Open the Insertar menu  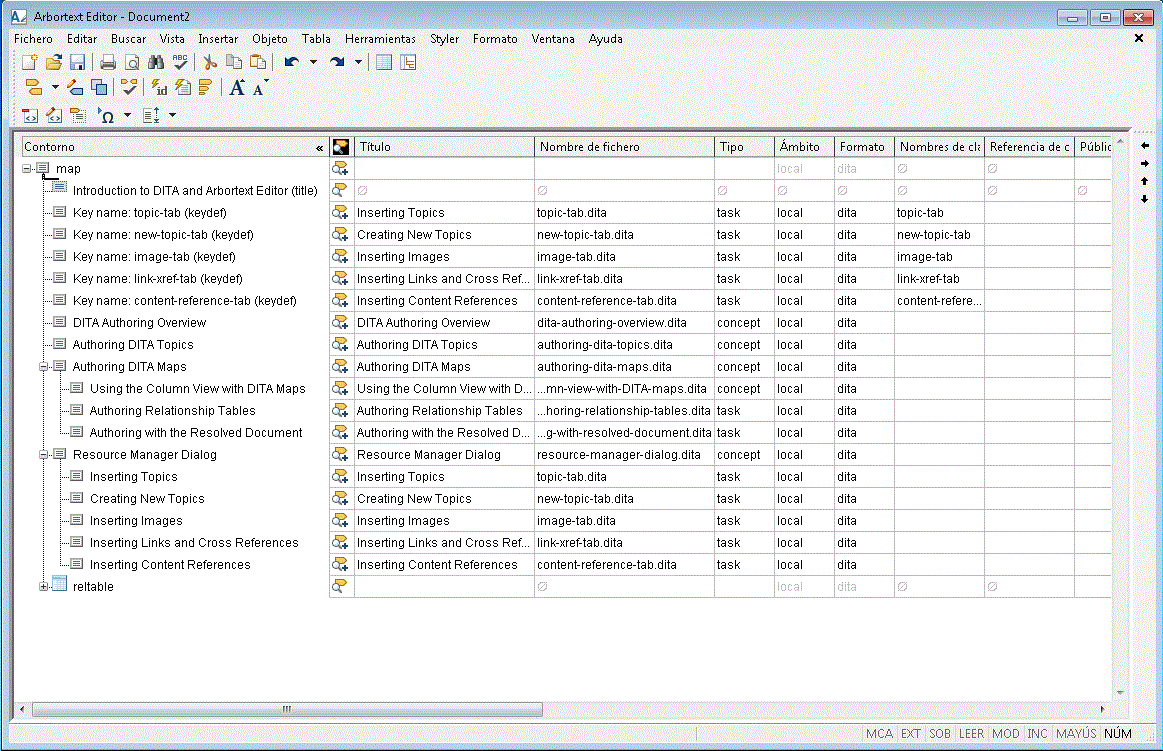pos(218,39)
